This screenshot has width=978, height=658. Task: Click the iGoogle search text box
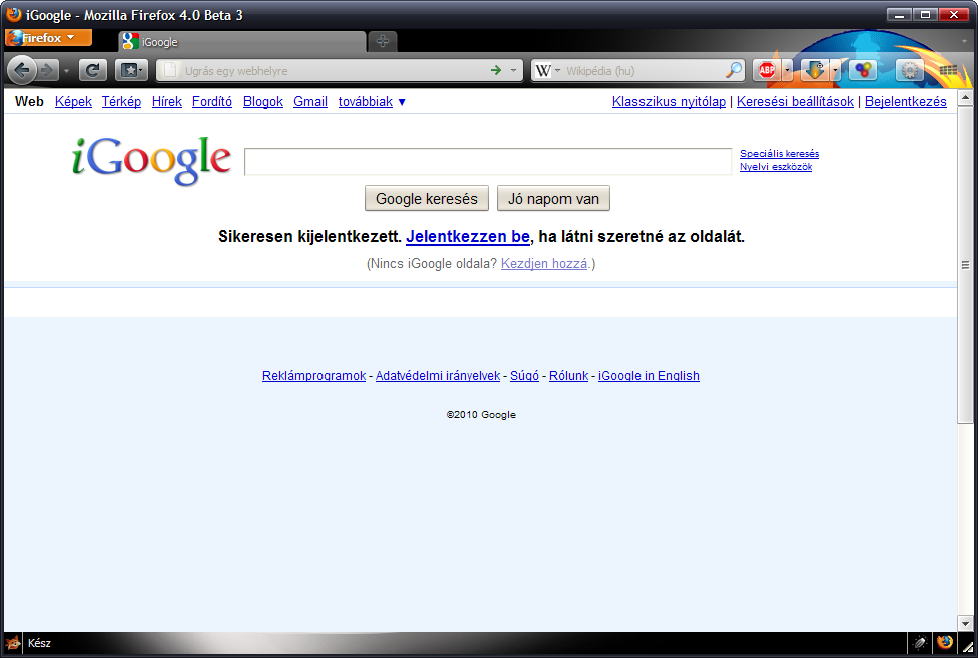(x=488, y=162)
